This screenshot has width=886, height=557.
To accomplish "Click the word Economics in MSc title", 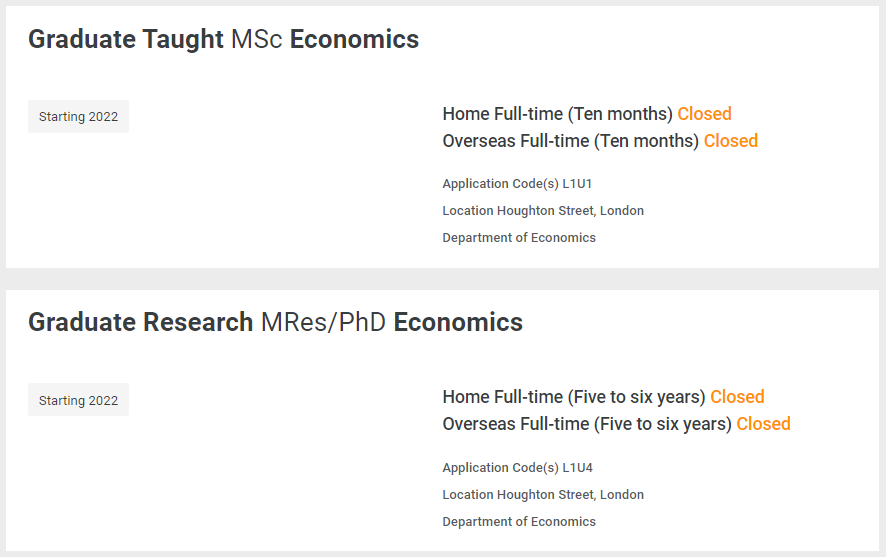I will pos(354,39).
